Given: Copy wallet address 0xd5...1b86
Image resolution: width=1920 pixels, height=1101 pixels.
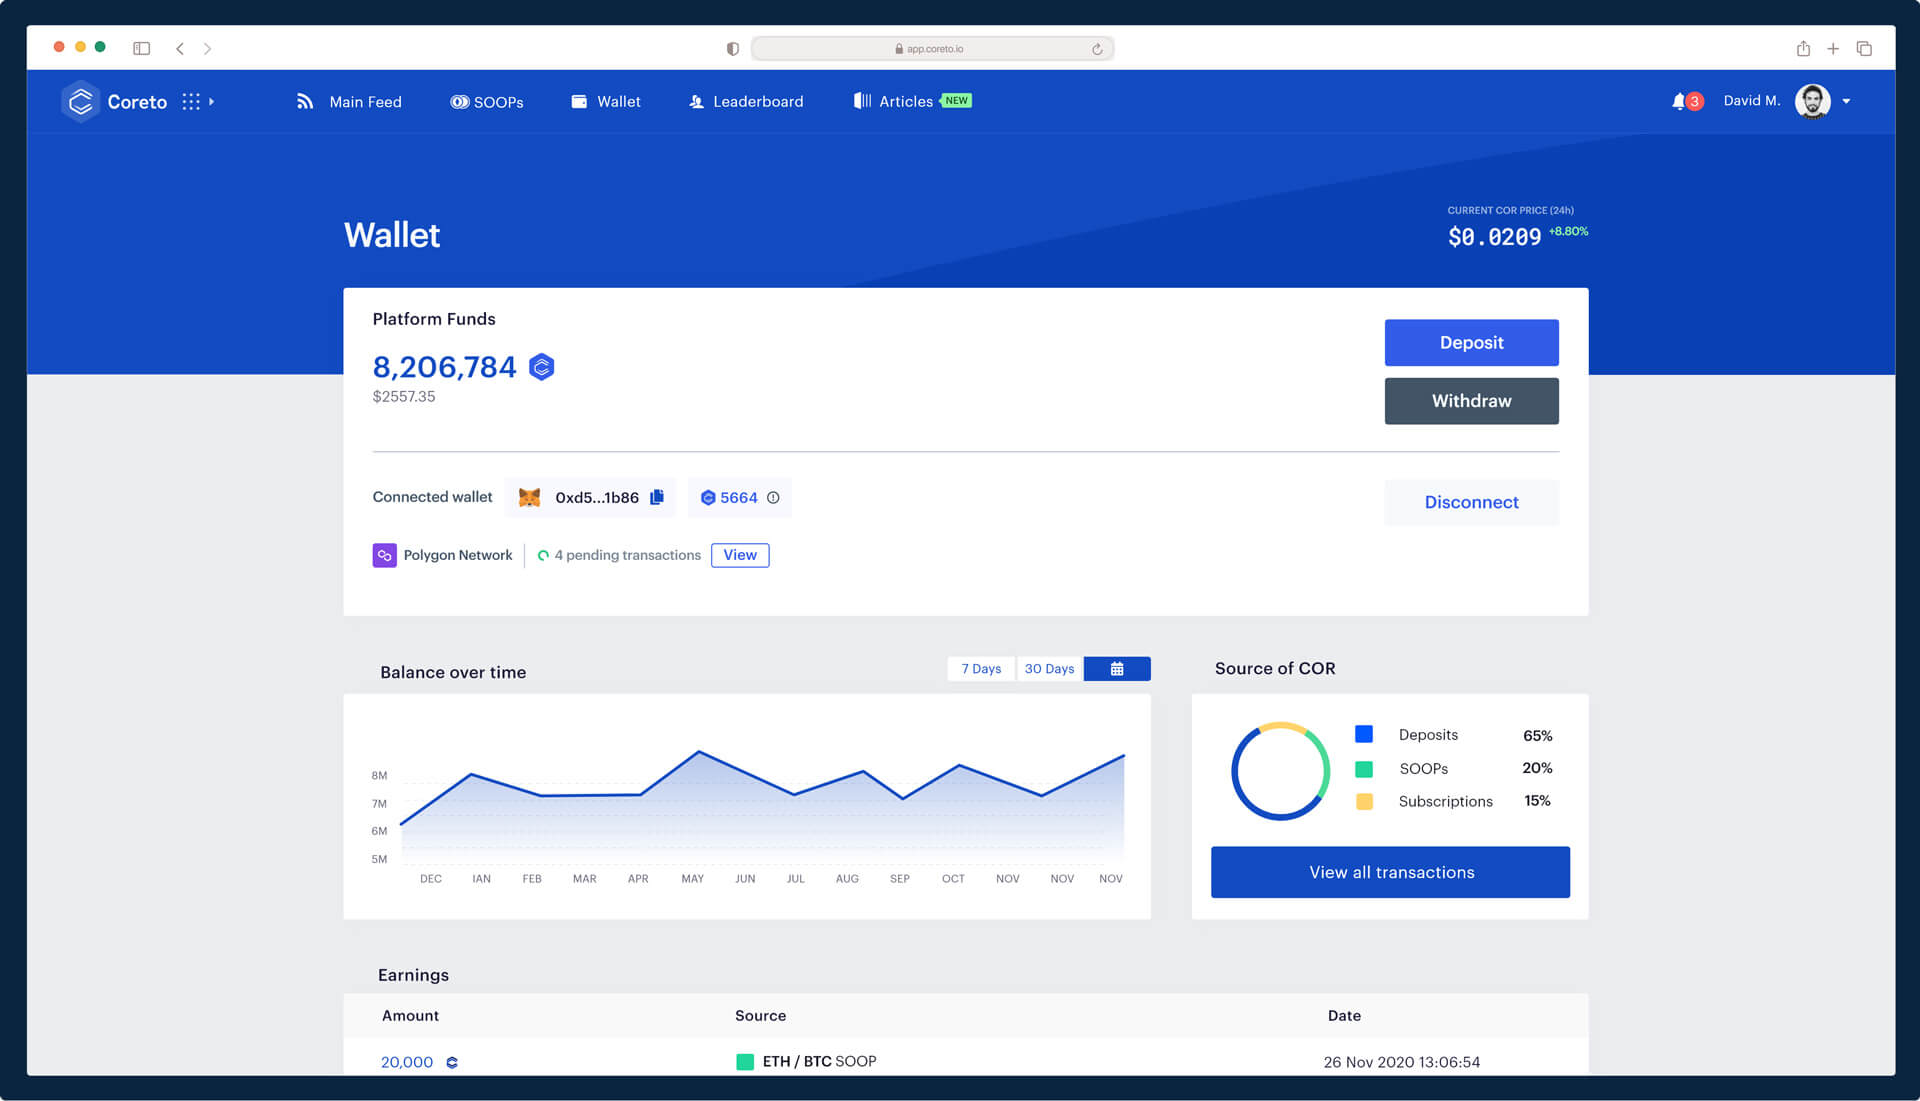Looking at the screenshot, I should pyautogui.click(x=657, y=498).
